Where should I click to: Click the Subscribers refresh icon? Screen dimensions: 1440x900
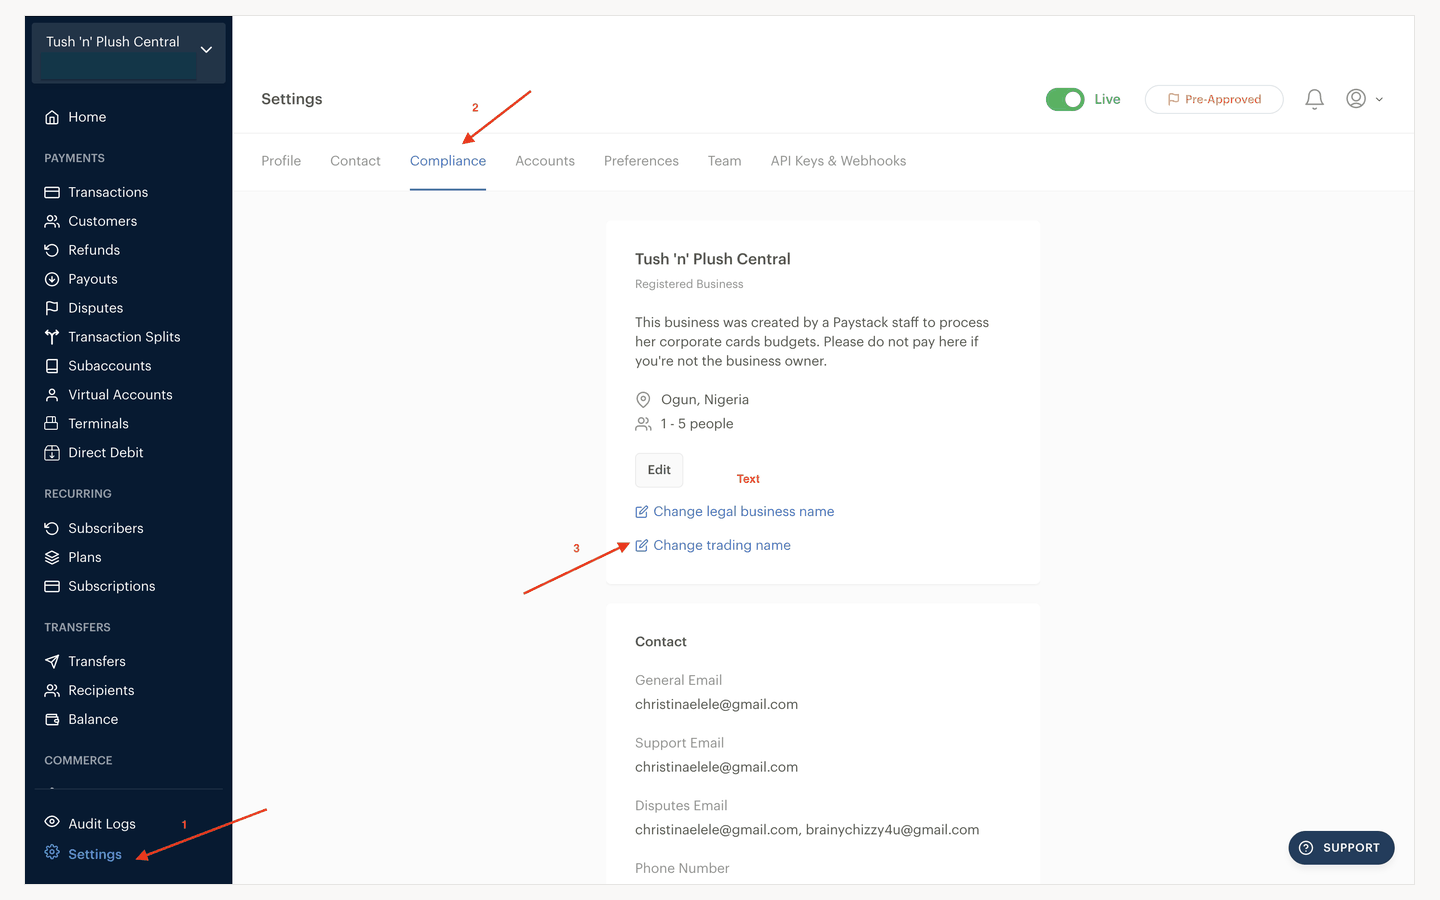(x=52, y=528)
